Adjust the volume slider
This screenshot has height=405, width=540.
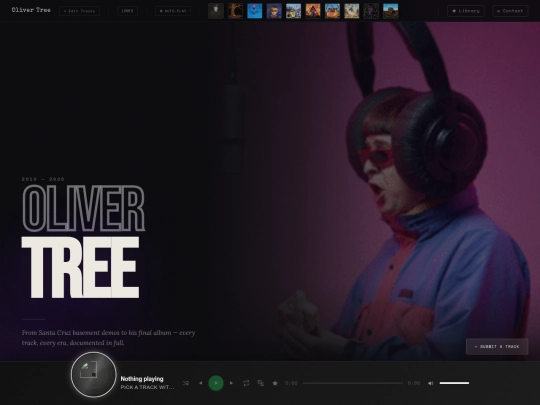(454, 383)
